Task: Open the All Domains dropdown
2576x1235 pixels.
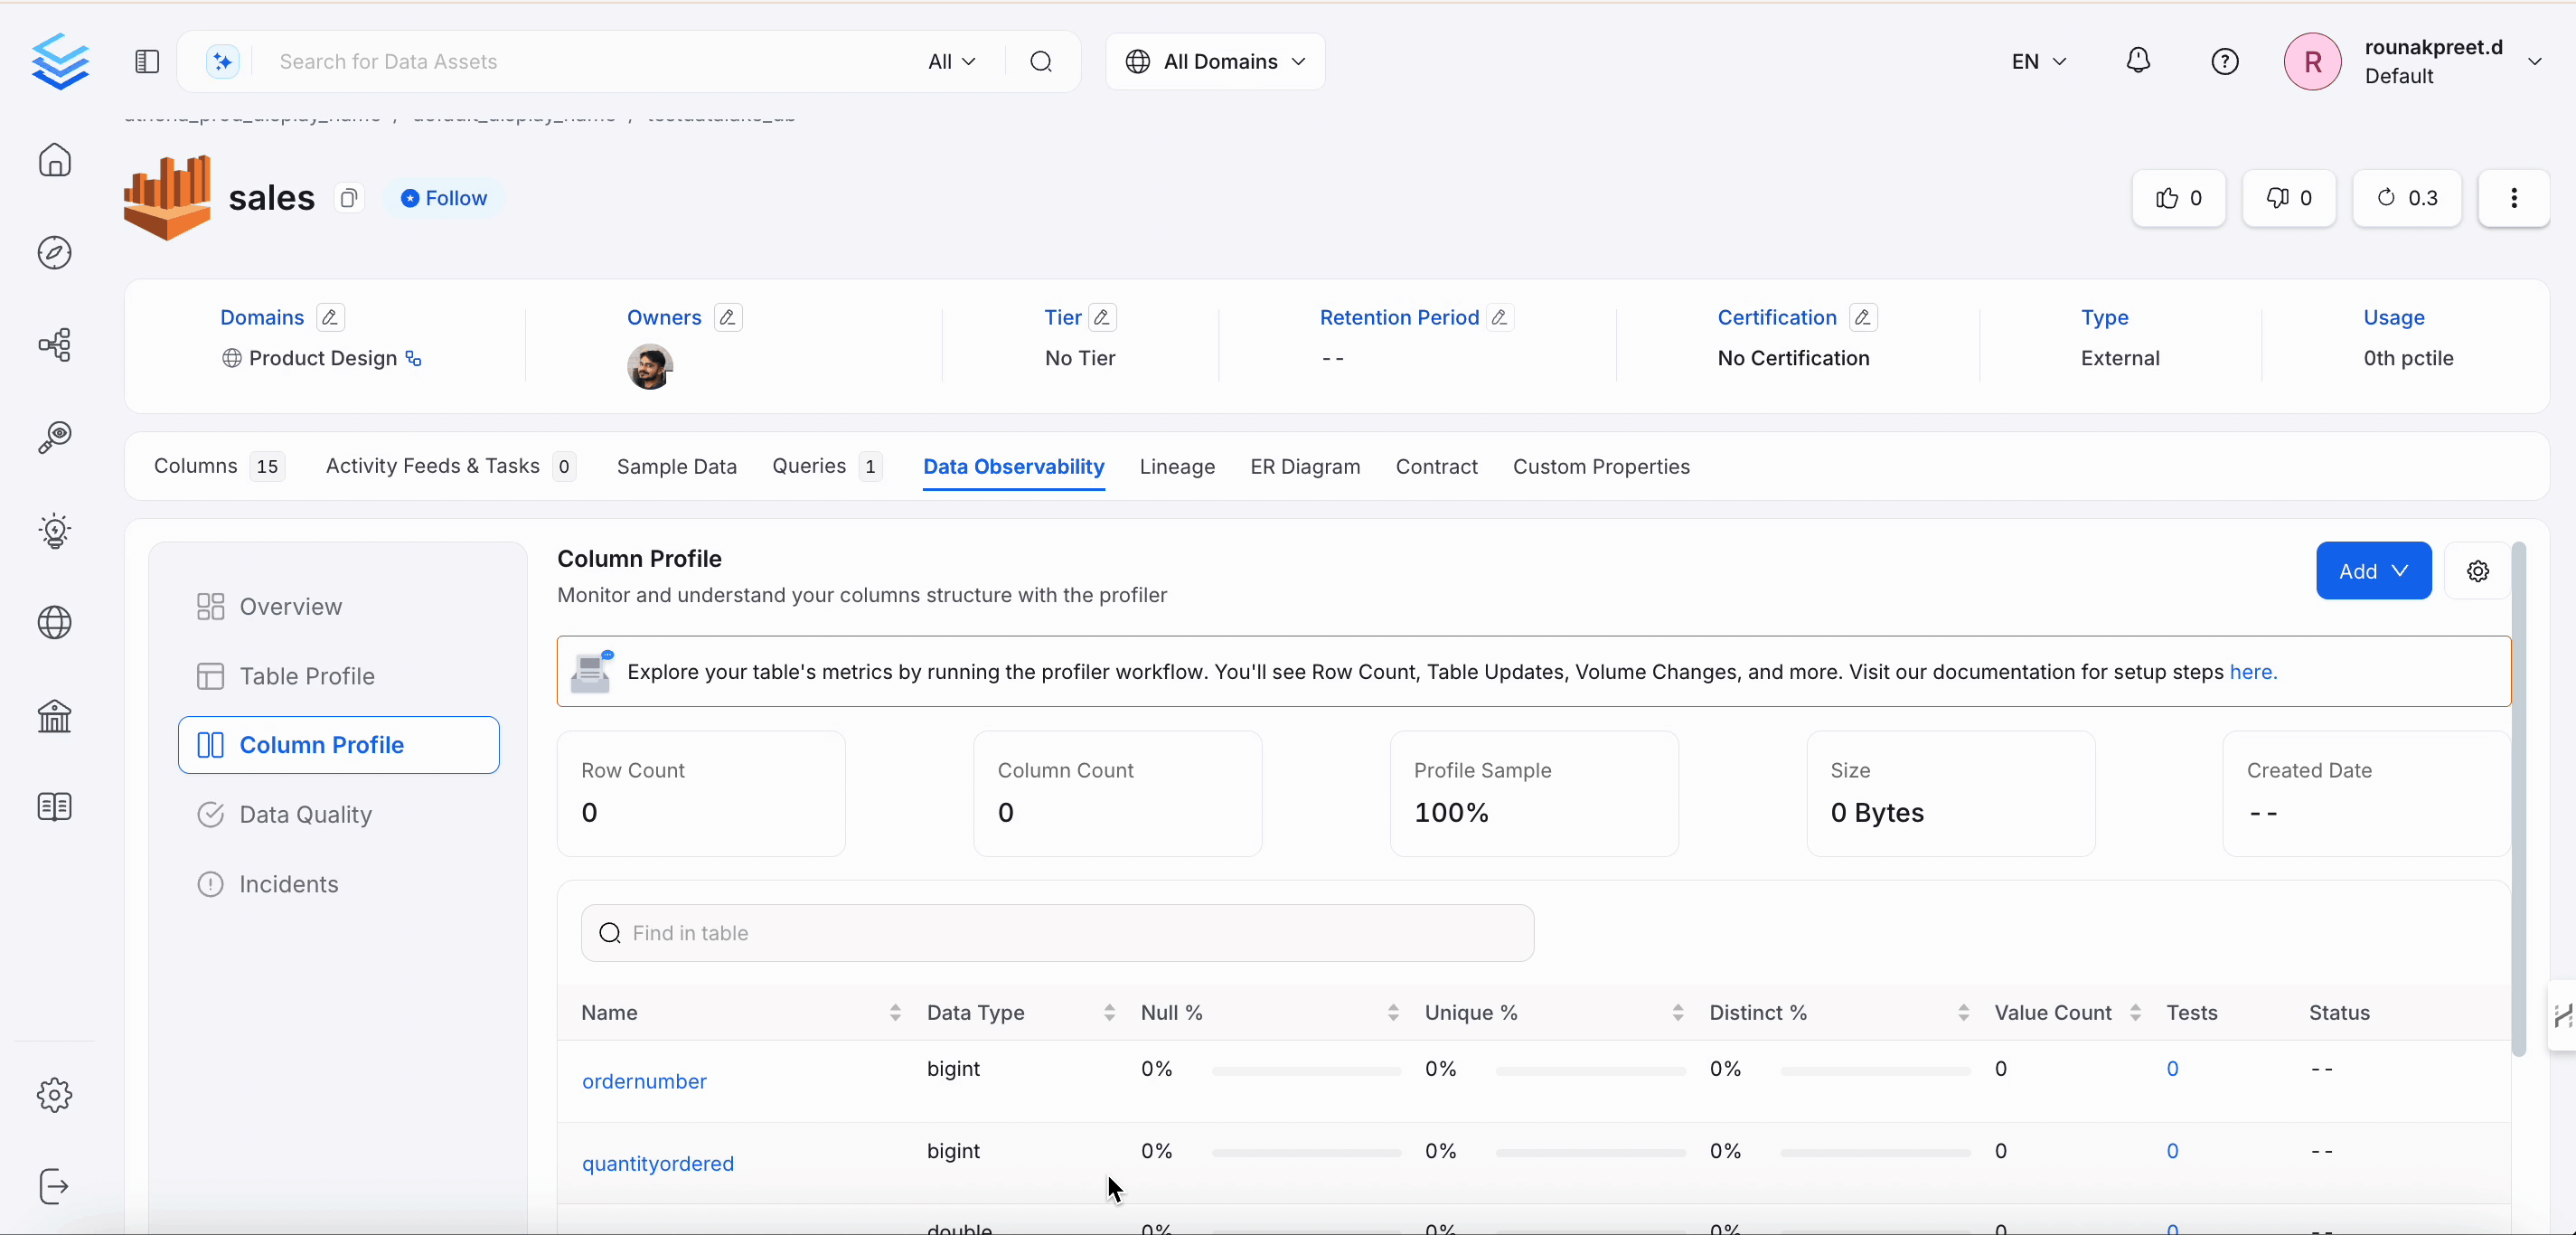Action: point(1215,62)
